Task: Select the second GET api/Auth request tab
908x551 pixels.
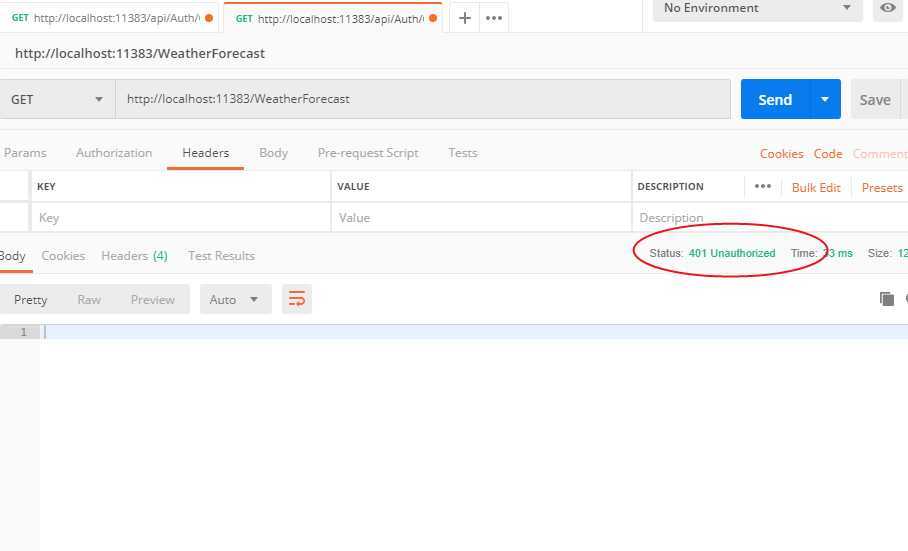Action: pos(333,18)
